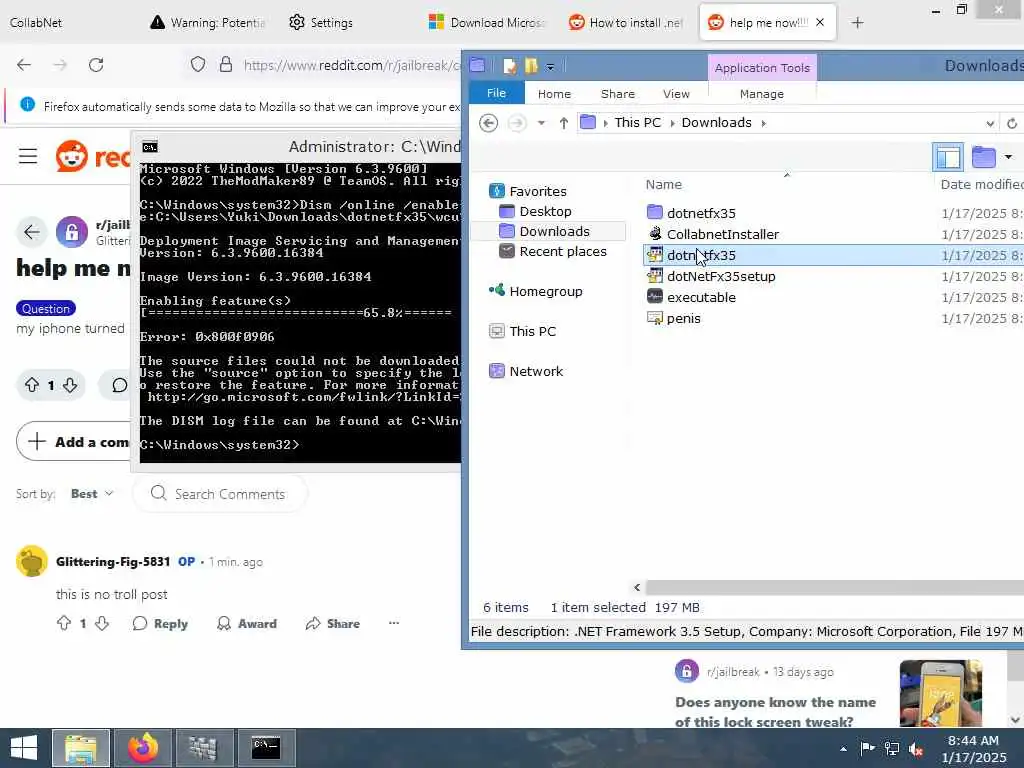The height and width of the screenshot is (768, 1024).
Task: Sort files by Name column header
Action: pos(664,185)
